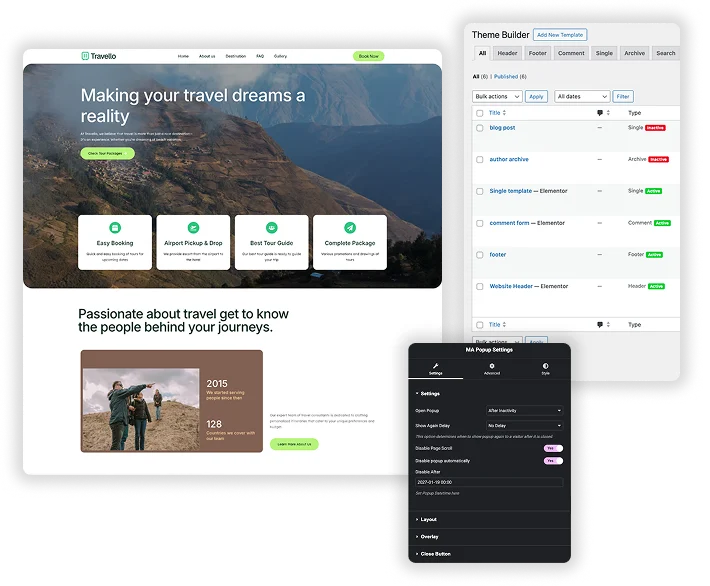Open the comment form template link
Screen dimensions: 710x586
509,223
